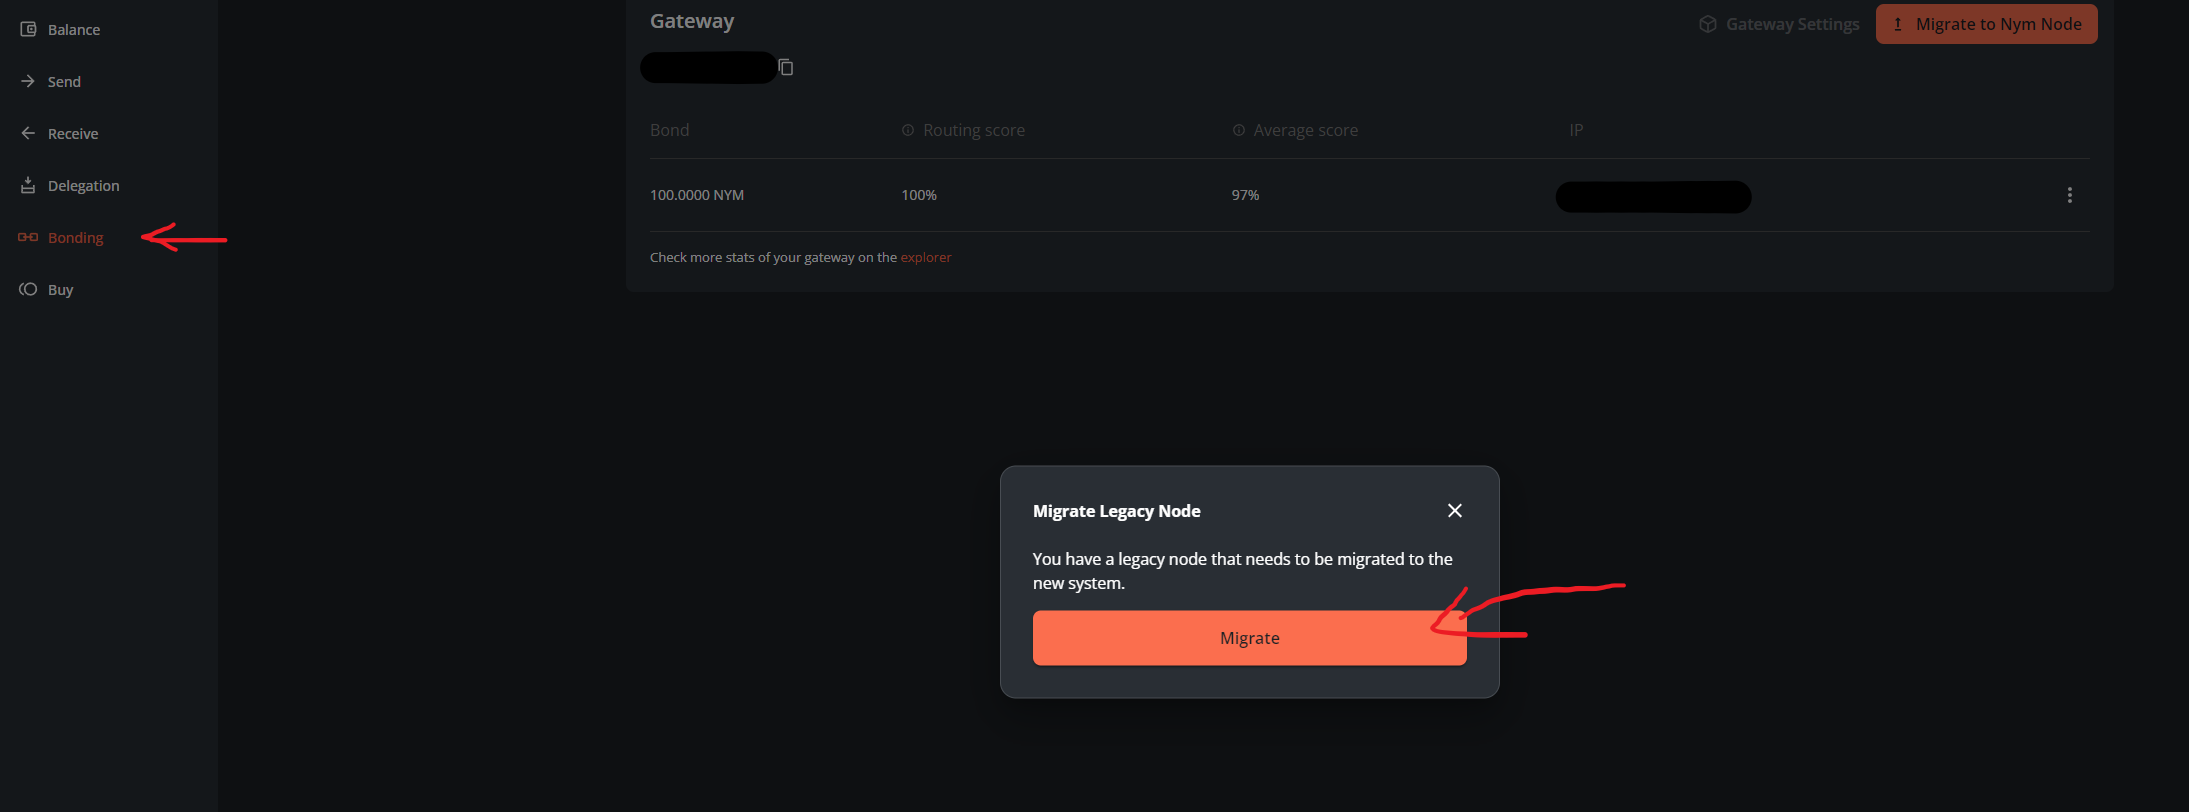Open the Receive section
2189x812 pixels.
73,134
